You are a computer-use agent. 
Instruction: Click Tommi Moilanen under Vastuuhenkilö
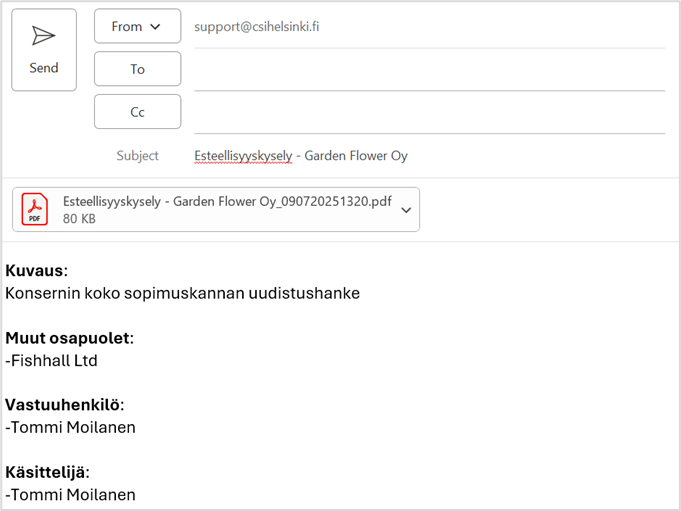[x=71, y=427]
